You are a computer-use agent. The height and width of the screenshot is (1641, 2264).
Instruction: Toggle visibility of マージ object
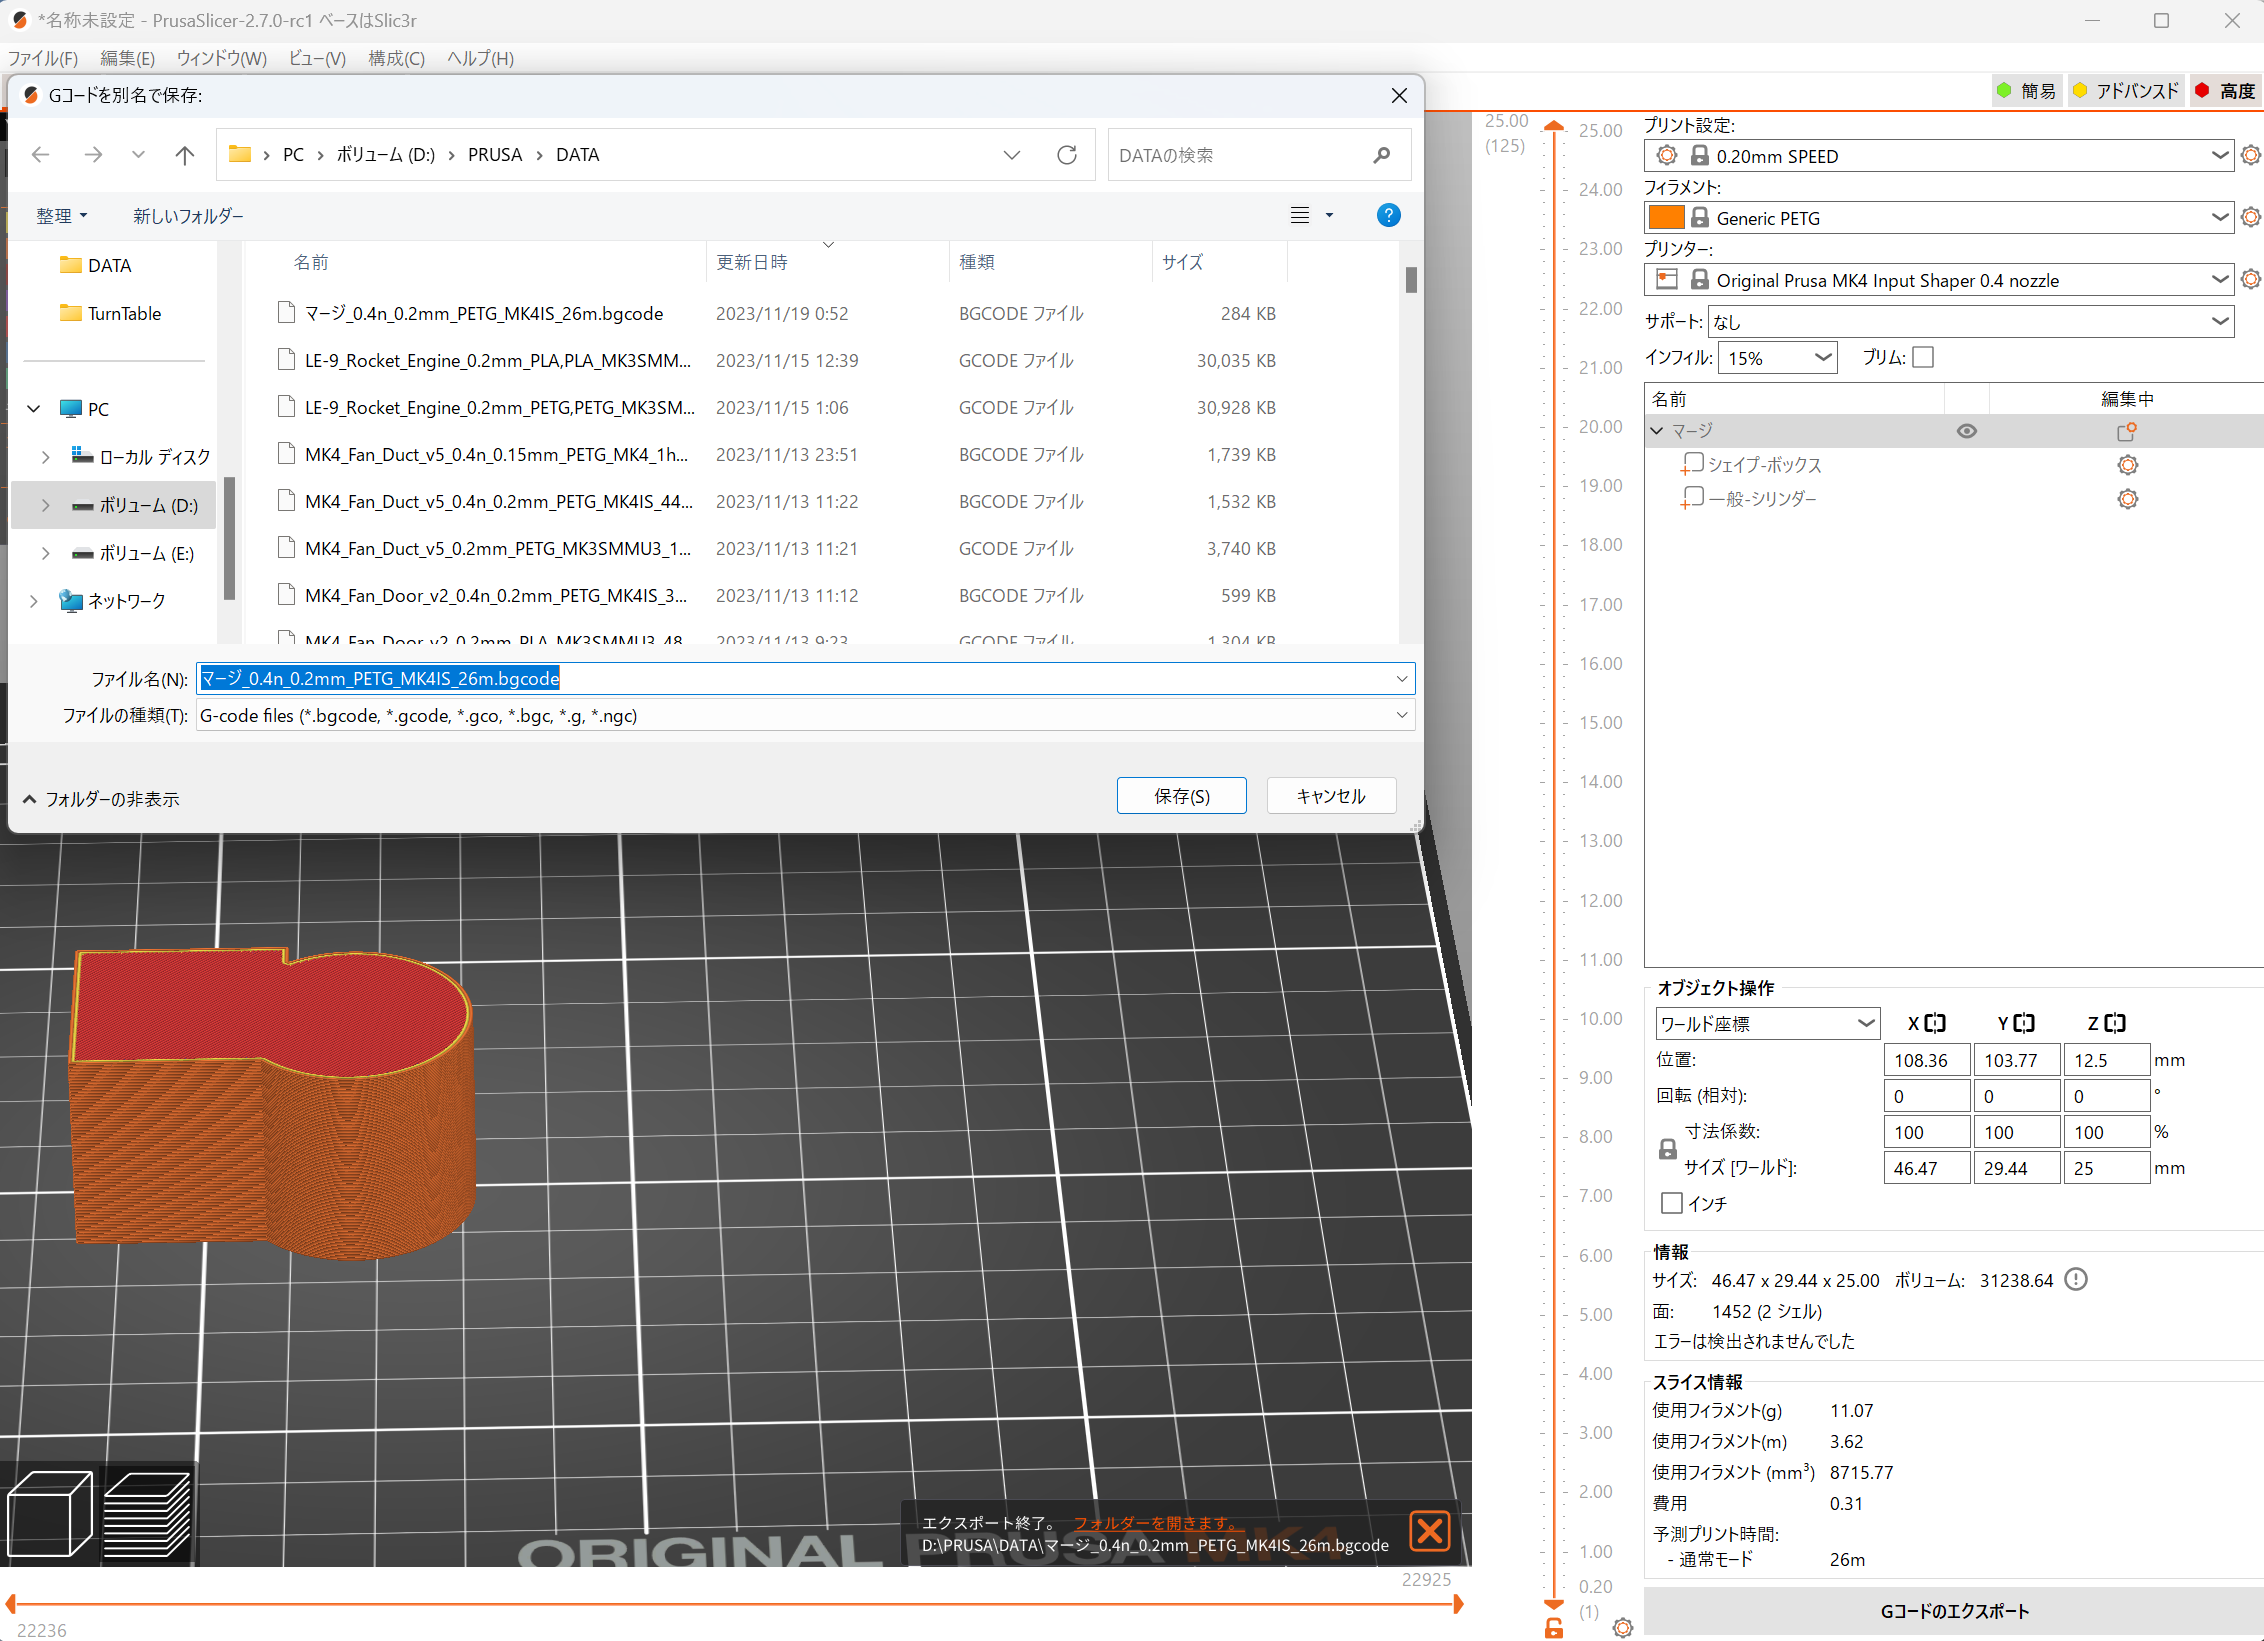pos(1966,431)
